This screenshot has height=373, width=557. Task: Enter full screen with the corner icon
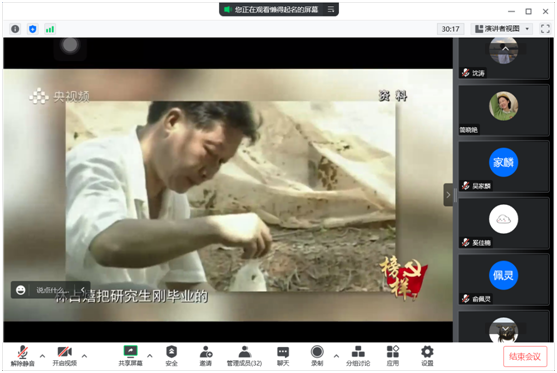pos(545,29)
